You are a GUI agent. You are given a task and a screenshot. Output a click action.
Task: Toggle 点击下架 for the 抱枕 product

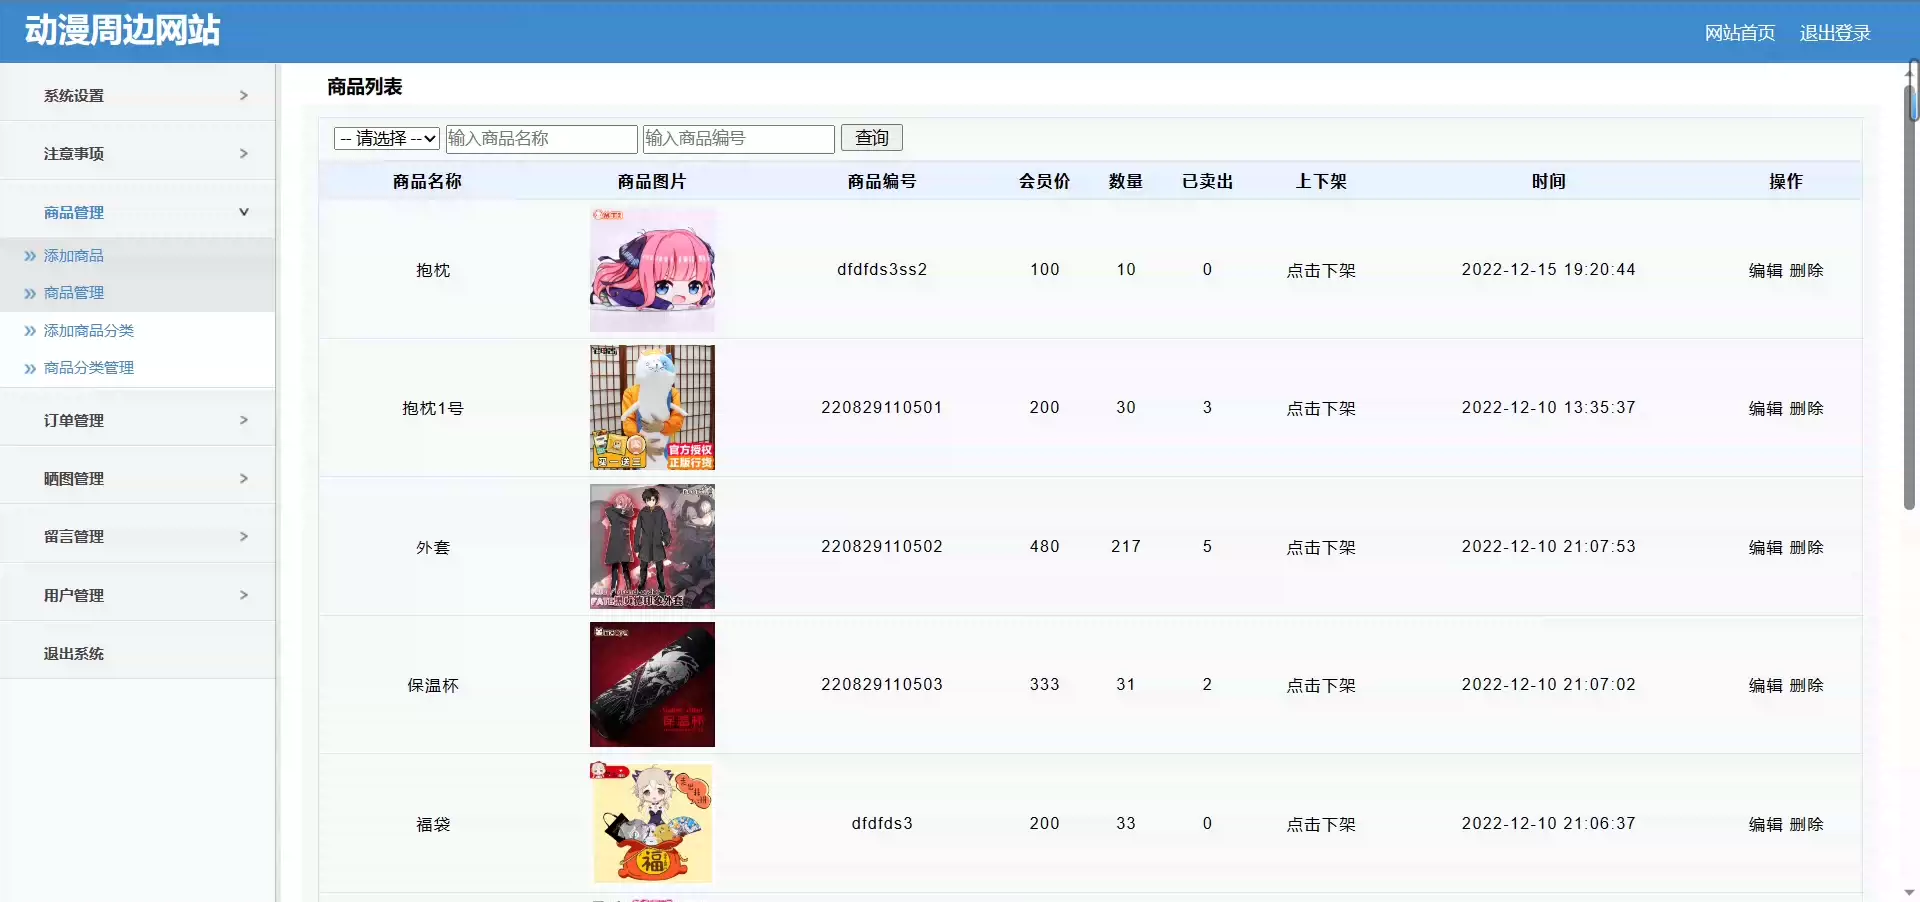pos(1320,270)
